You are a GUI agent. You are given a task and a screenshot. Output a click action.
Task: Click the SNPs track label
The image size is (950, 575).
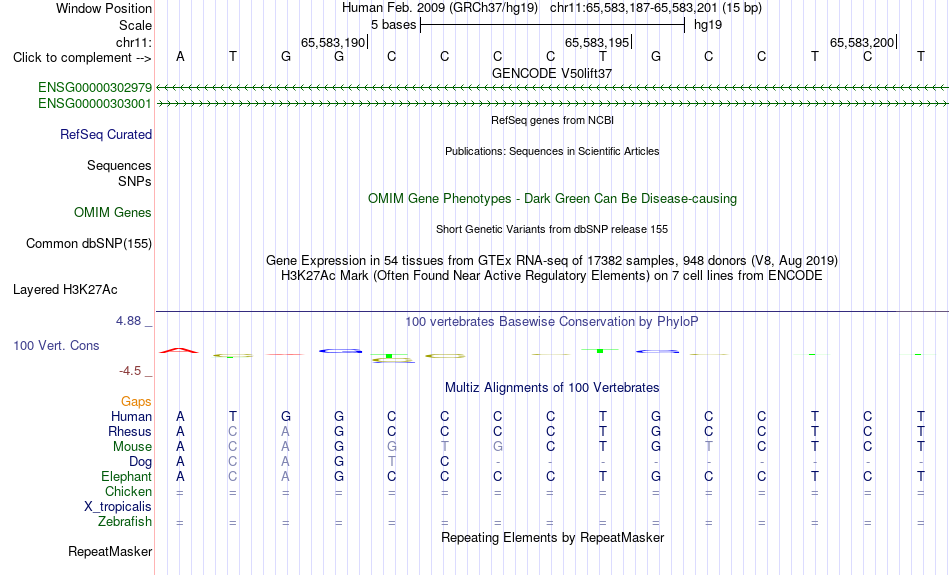(x=135, y=181)
